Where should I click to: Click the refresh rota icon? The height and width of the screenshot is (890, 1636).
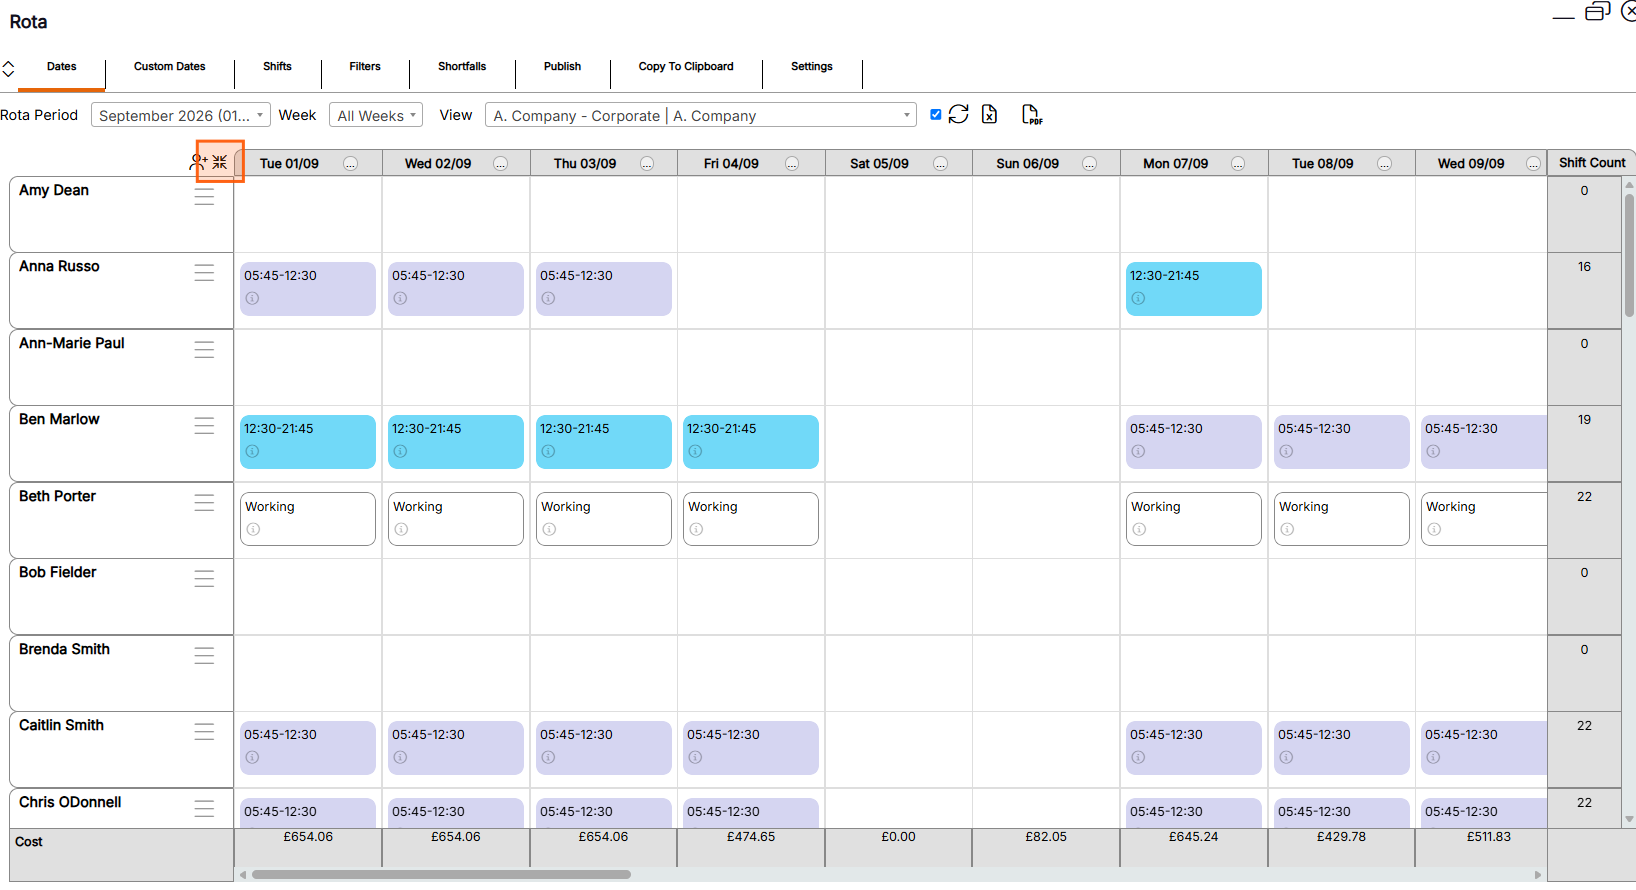click(x=958, y=114)
